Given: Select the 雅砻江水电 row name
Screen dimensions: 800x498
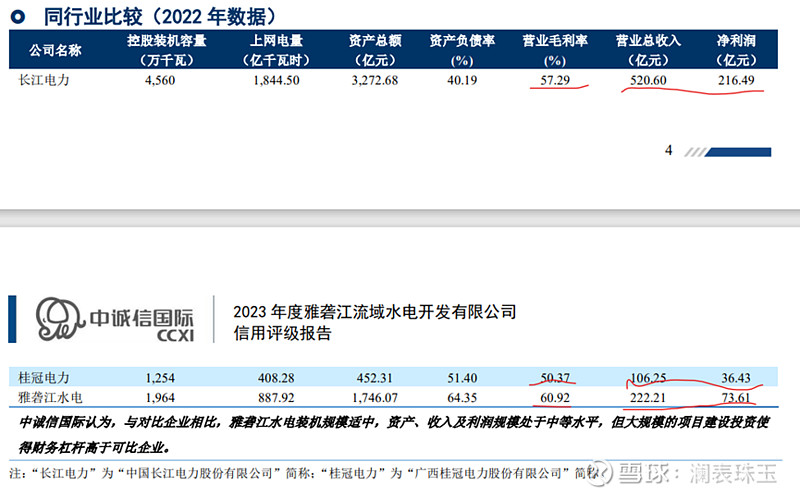Looking at the screenshot, I should point(50,397).
